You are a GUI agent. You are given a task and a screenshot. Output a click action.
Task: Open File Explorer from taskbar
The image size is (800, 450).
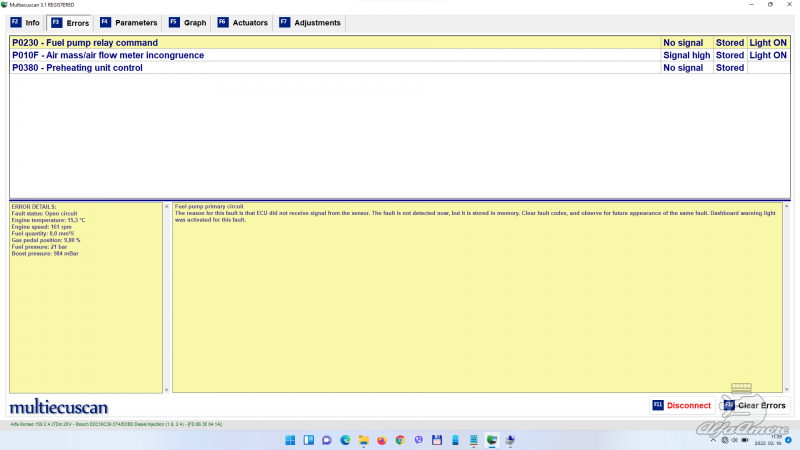(364, 440)
